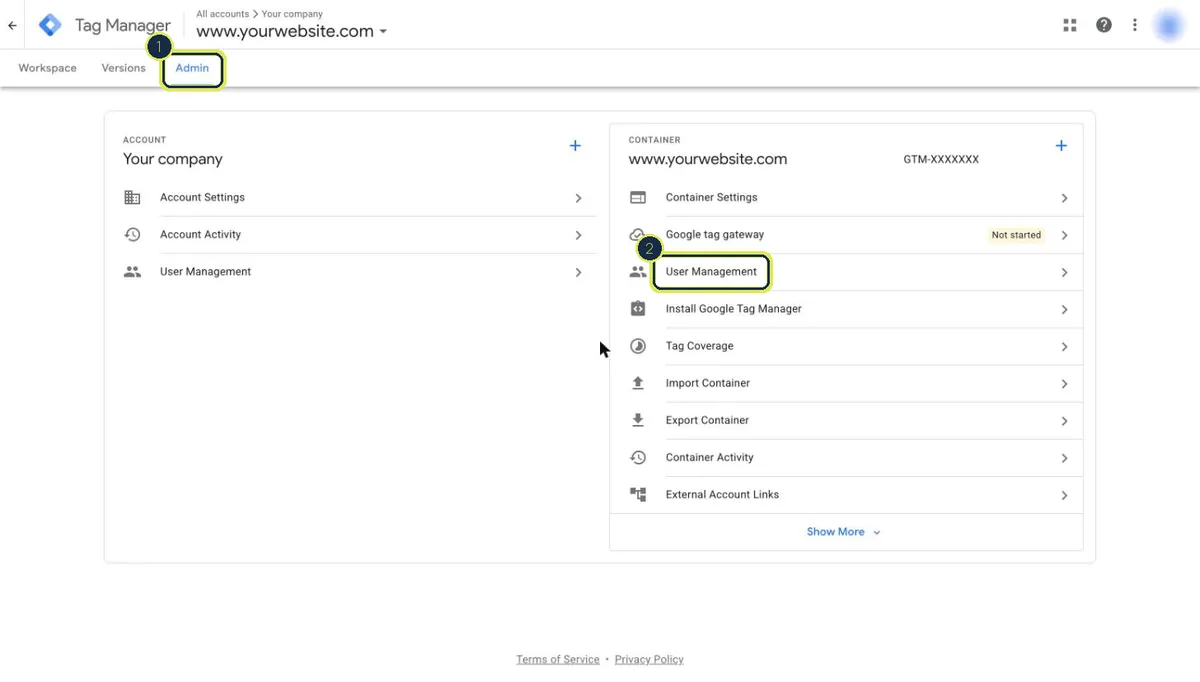
Task: Click the GTM-XXXXXXX container ID
Action: point(941,159)
